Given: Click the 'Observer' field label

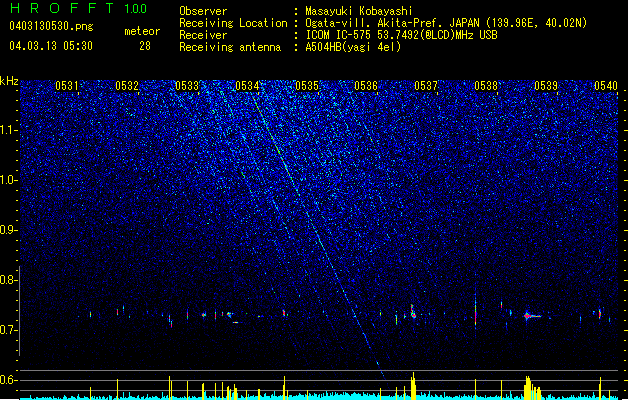Looking at the screenshot, I should pyautogui.click(x=203, y=11).
